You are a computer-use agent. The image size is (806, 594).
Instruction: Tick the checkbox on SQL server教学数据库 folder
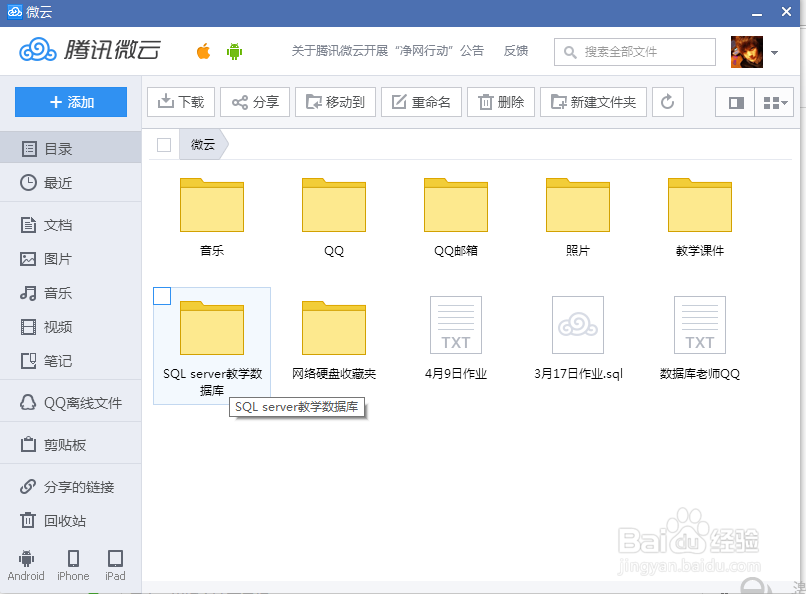162,296
